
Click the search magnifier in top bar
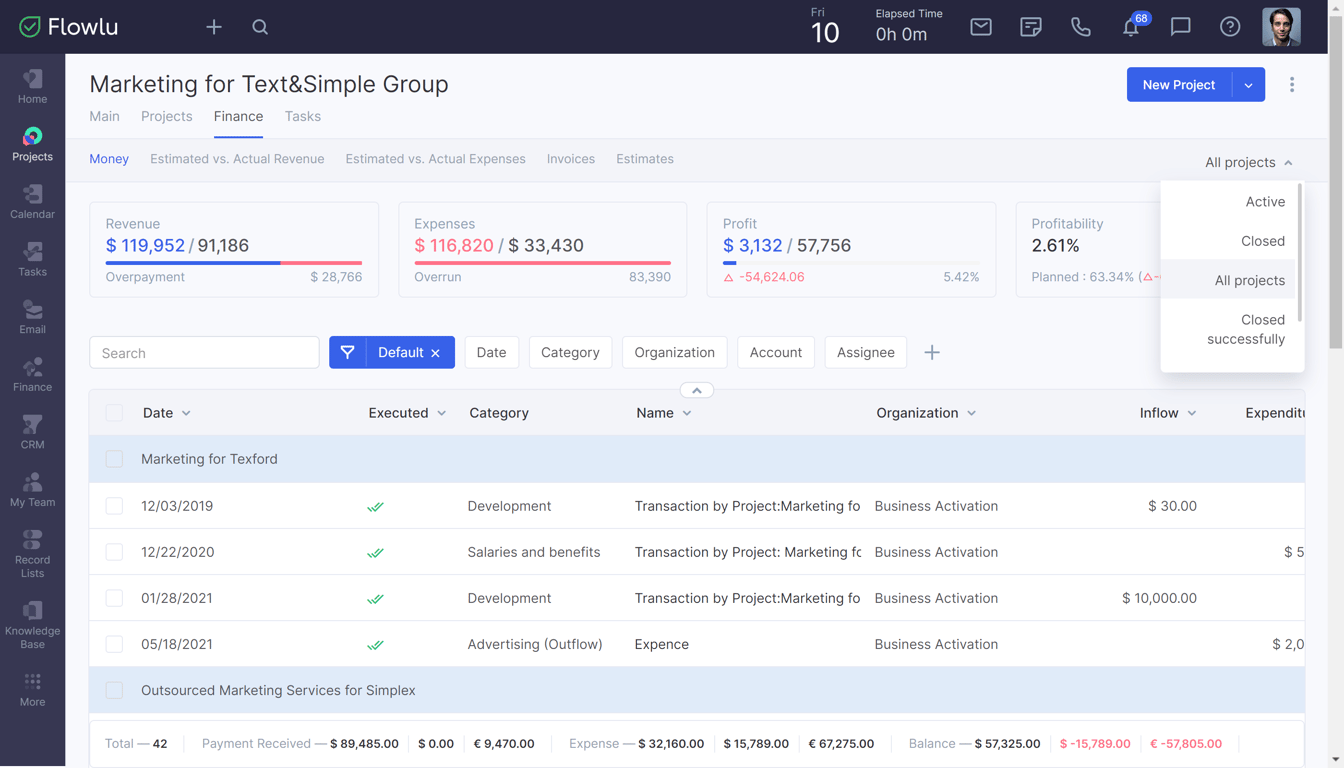260,27
